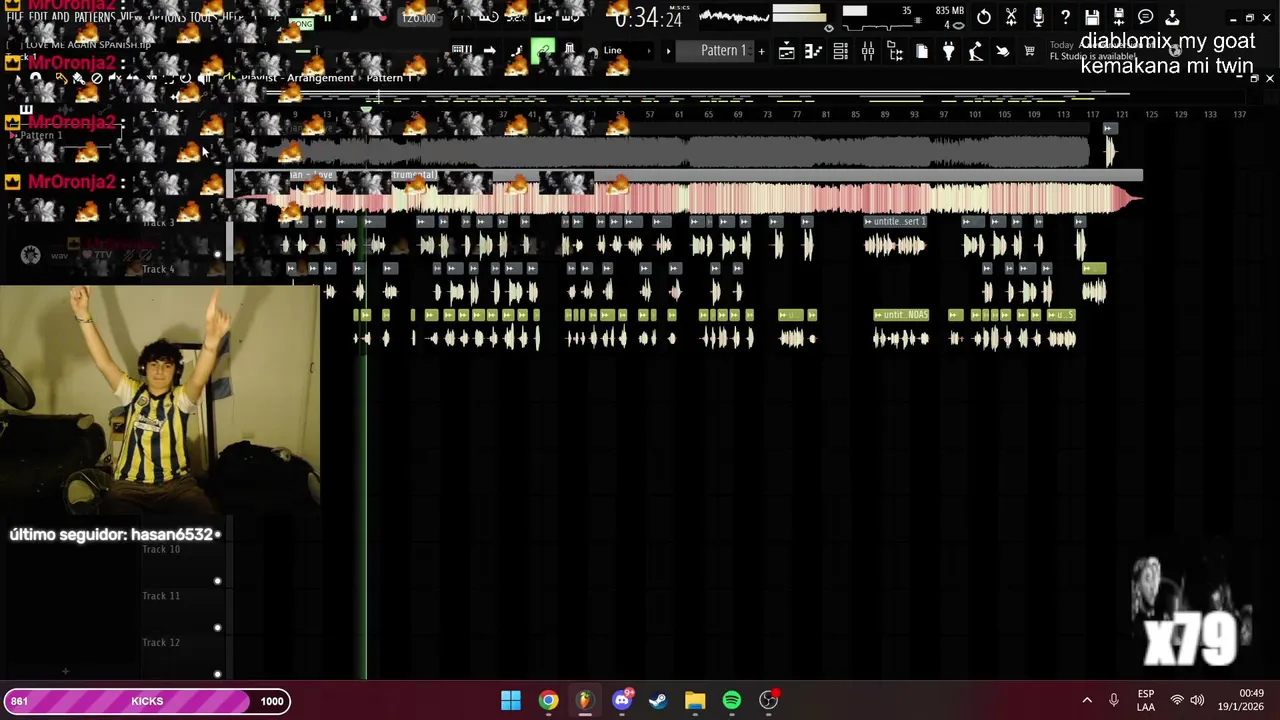
Task: Open the shopping cart shop icon
Action: (1029, 51)
